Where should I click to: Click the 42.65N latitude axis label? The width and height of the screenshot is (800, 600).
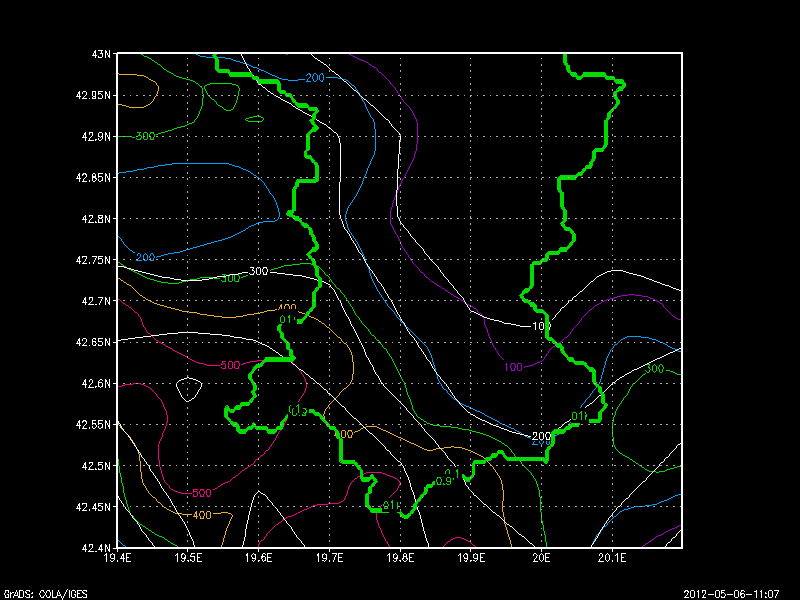(93, 342)
